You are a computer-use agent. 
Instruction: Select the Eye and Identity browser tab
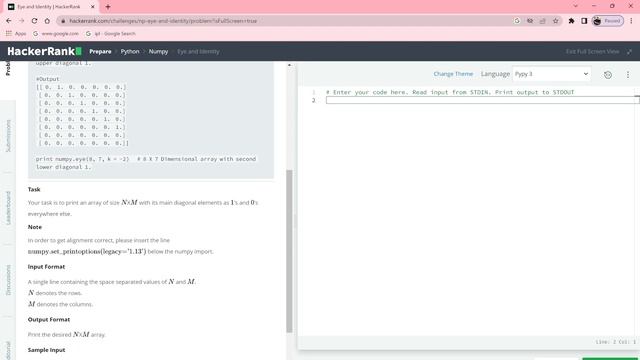(x=51, y=7)
